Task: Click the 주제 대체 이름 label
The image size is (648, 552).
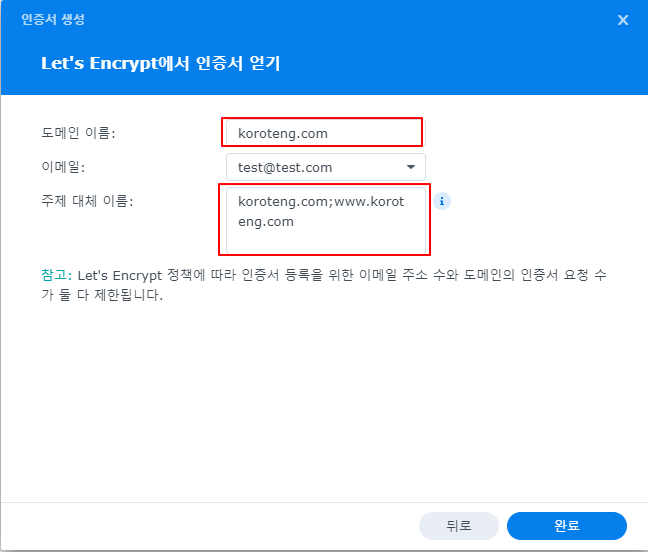Action: tap(87, 201)
